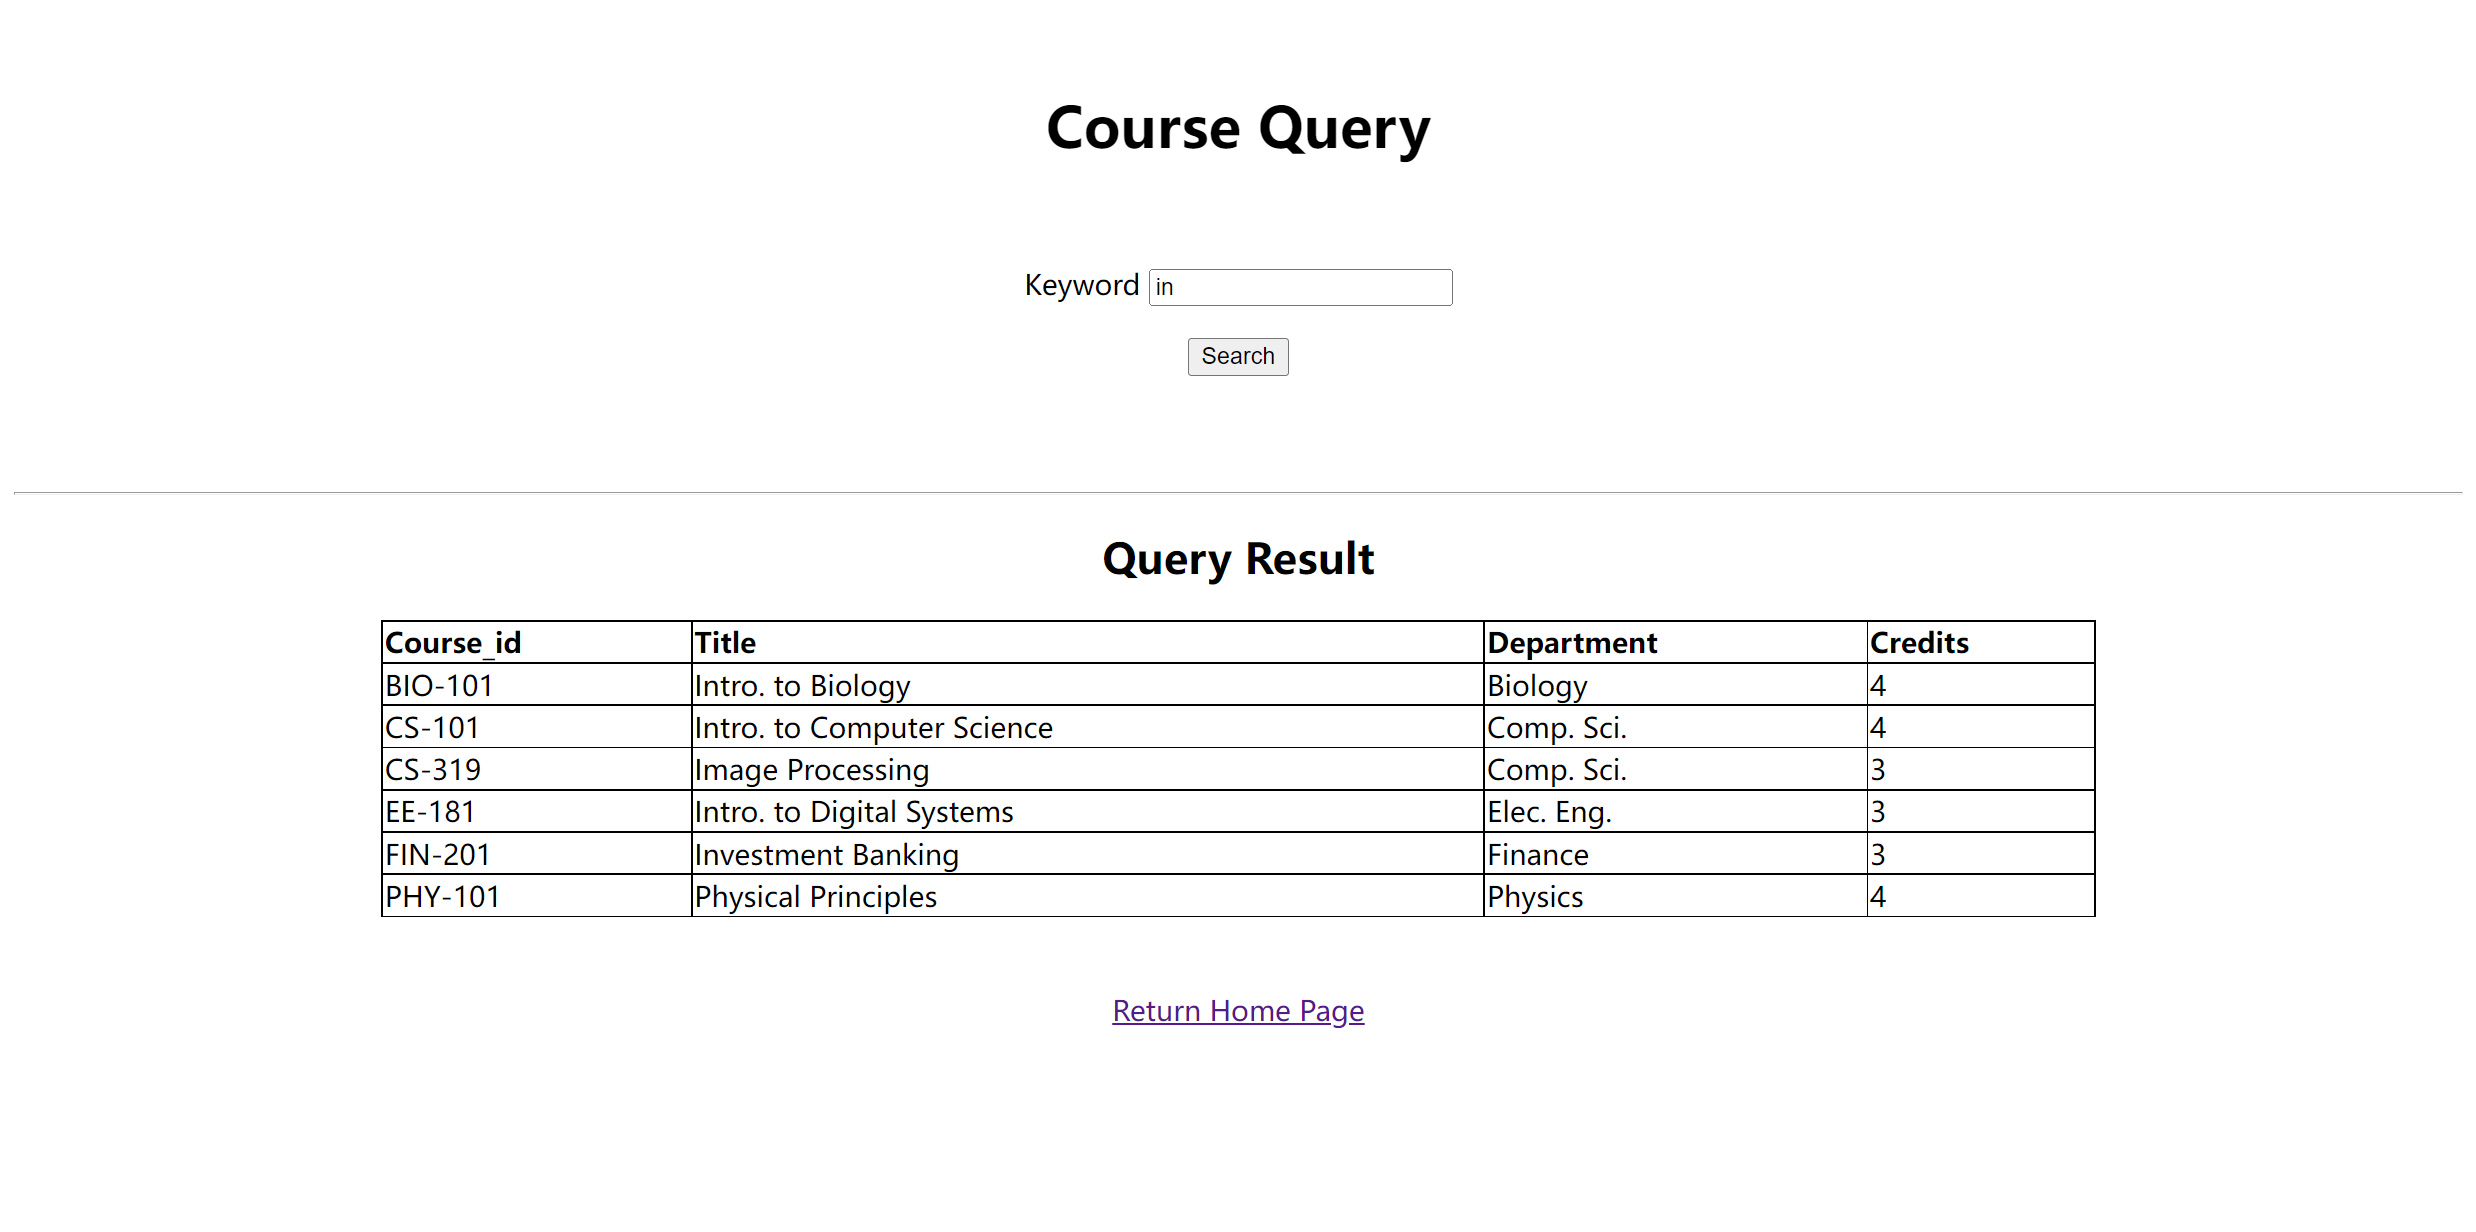Click the Credits column header

click(x=1918, y=643)
